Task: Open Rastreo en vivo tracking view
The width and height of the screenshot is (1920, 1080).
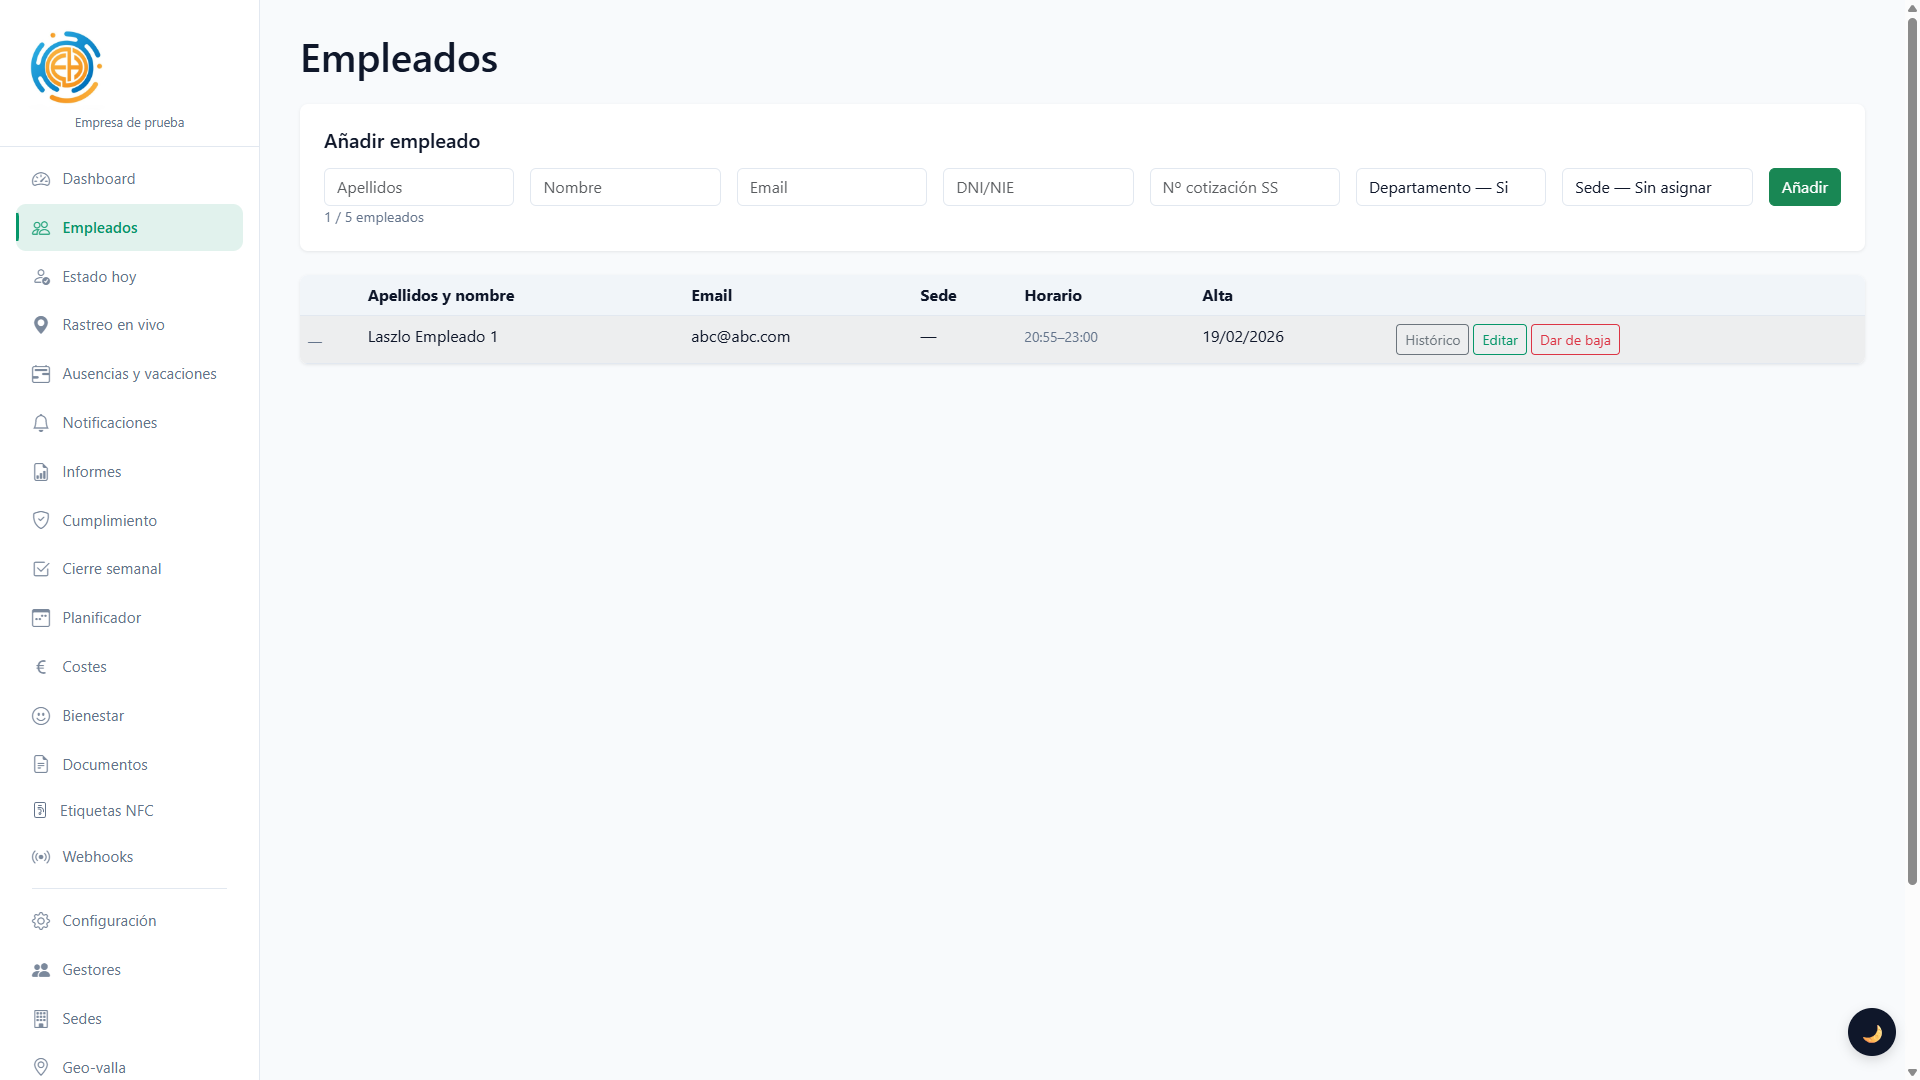Action: [112, 324]
